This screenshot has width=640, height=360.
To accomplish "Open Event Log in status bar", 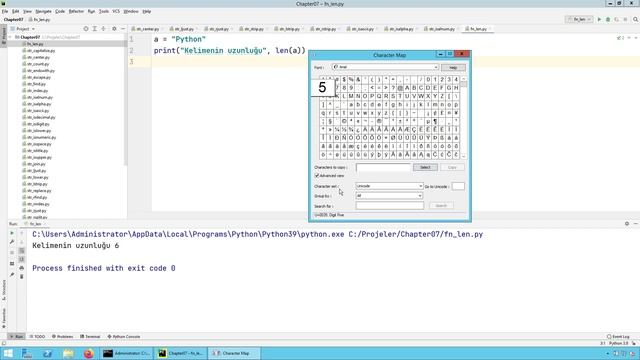I will point(618,337).
